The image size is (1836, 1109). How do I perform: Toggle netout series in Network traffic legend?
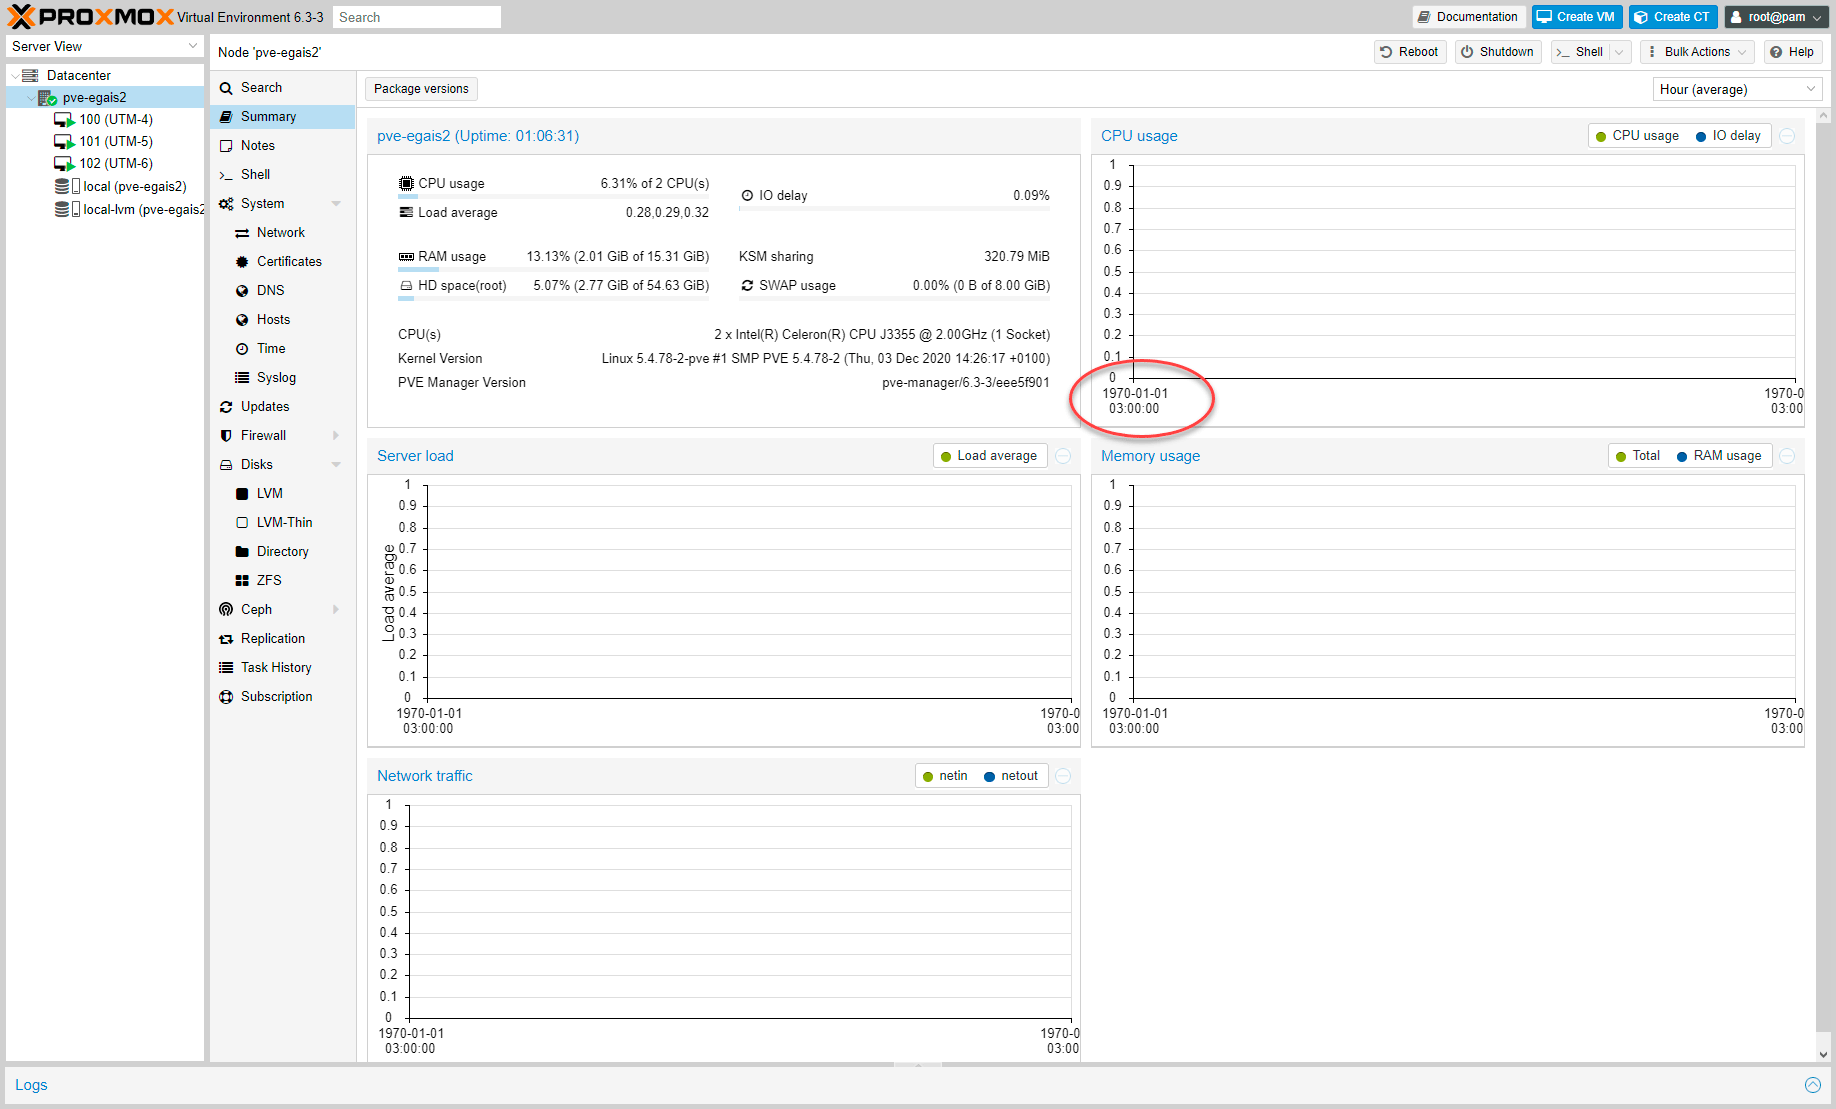click(x=1010, y=776)
